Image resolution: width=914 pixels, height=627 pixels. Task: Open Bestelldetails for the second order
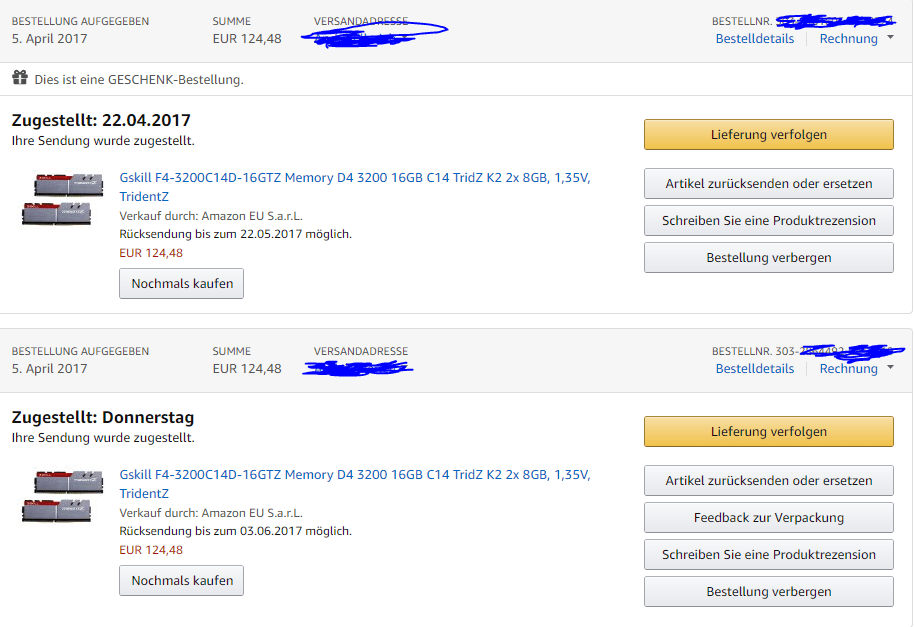[754, 368]
